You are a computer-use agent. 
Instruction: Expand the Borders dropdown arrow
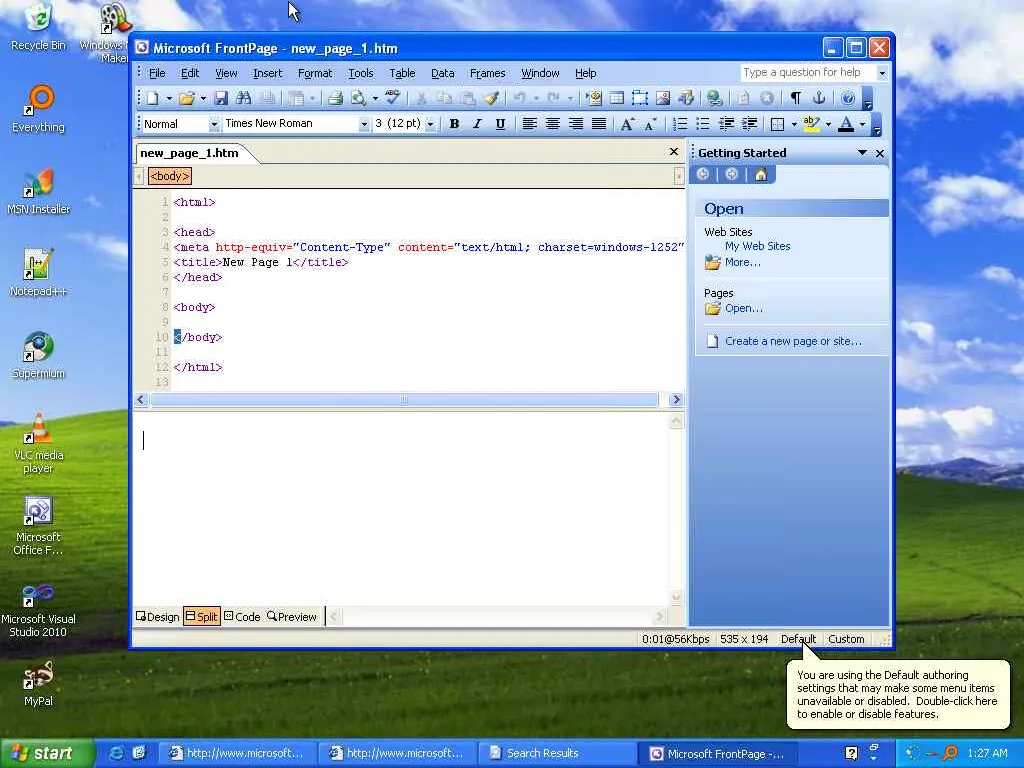pyautogui.click(x=794, y=124)
